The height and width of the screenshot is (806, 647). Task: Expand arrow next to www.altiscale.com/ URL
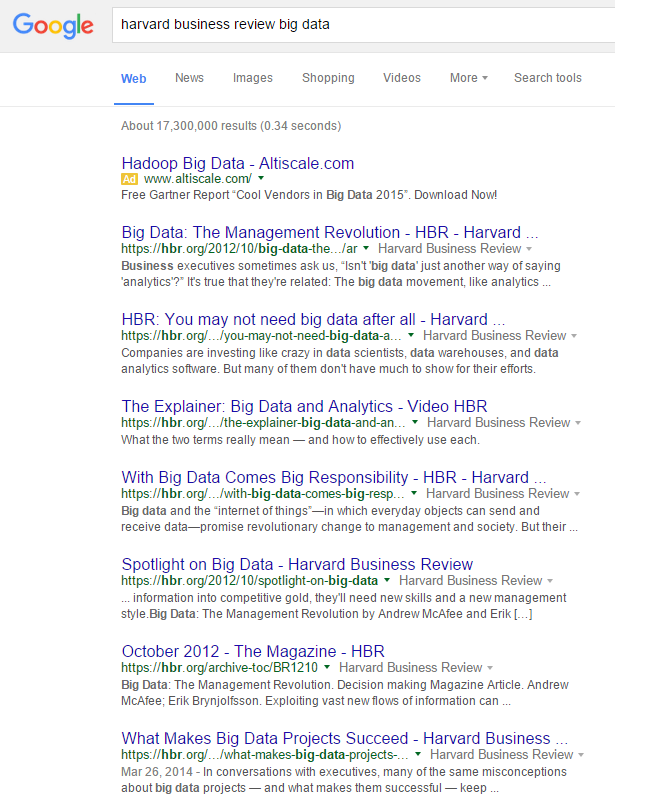(x=261, y=178)
